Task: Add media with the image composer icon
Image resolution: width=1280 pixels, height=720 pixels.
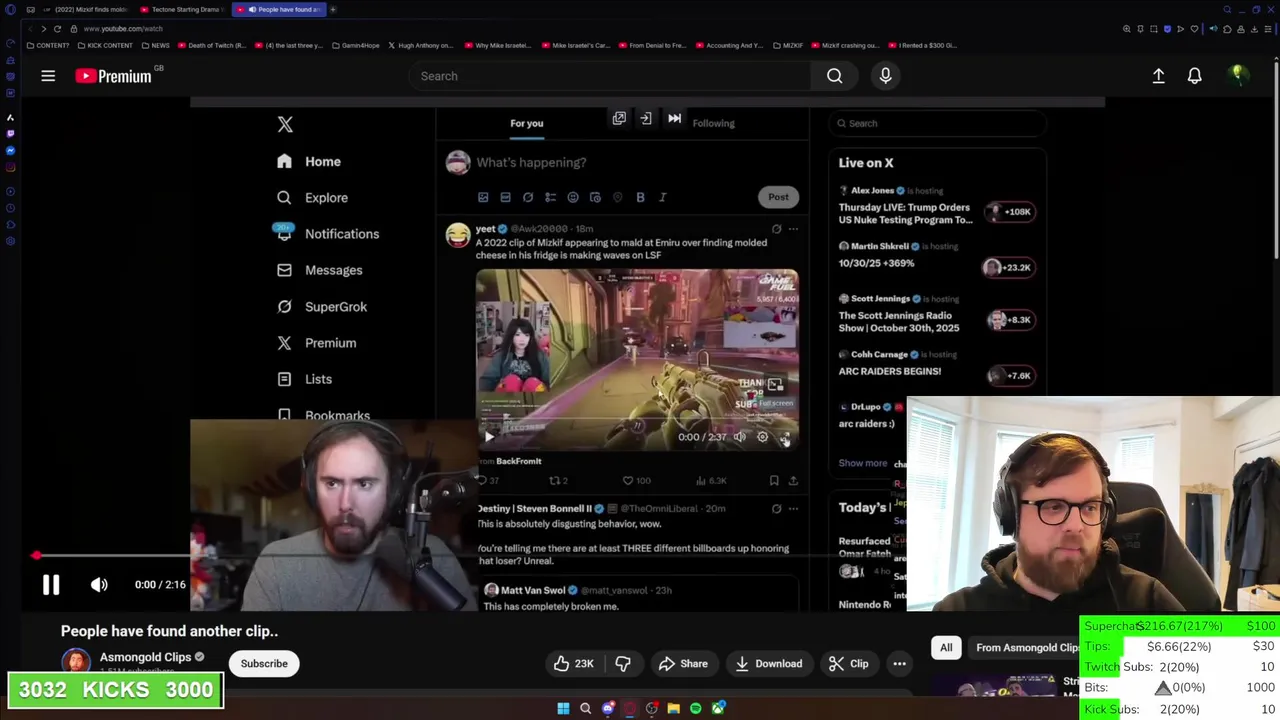Action: (483, 197)
